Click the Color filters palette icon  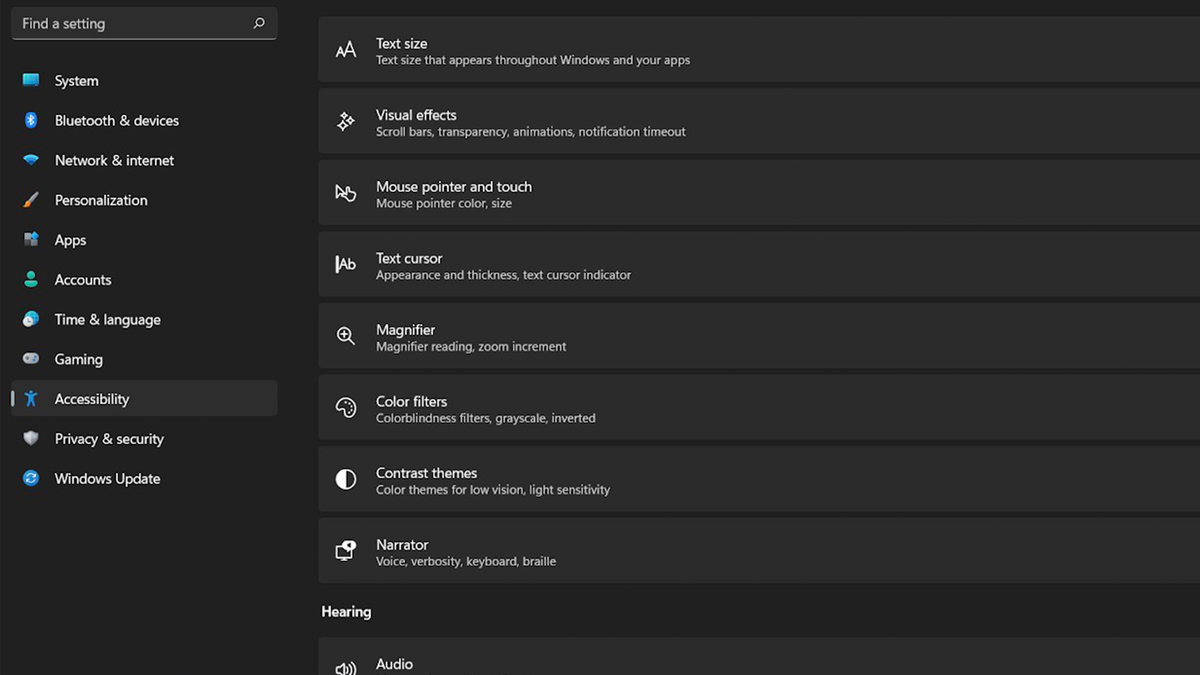(x=345, y=407)
